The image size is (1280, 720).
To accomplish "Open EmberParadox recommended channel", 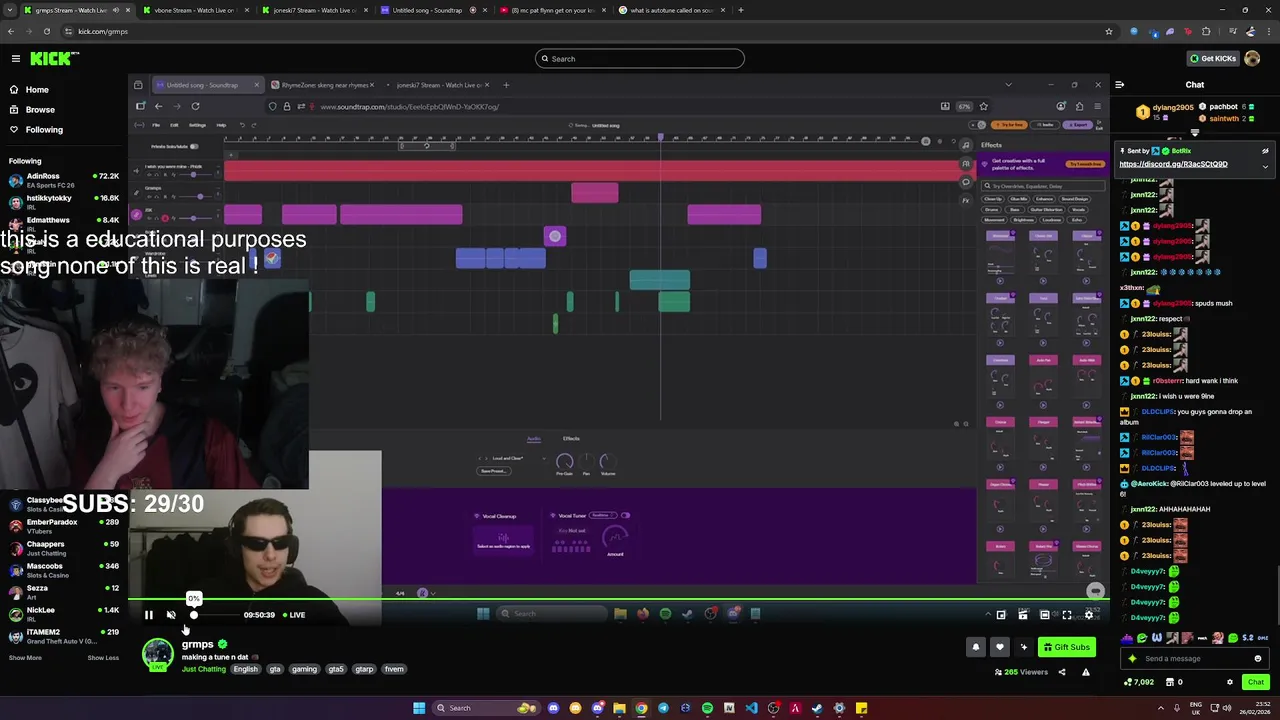I will coord(64,526).
